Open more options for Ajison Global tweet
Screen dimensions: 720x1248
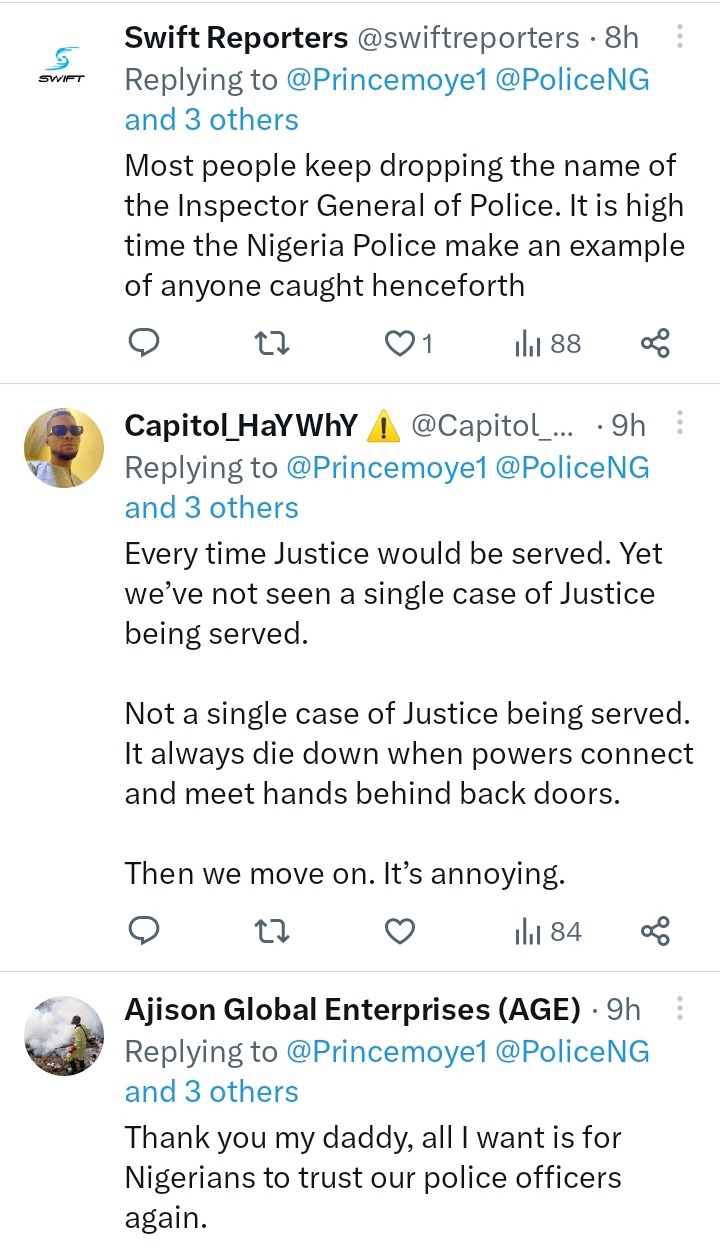click(x=680, y=1008)
